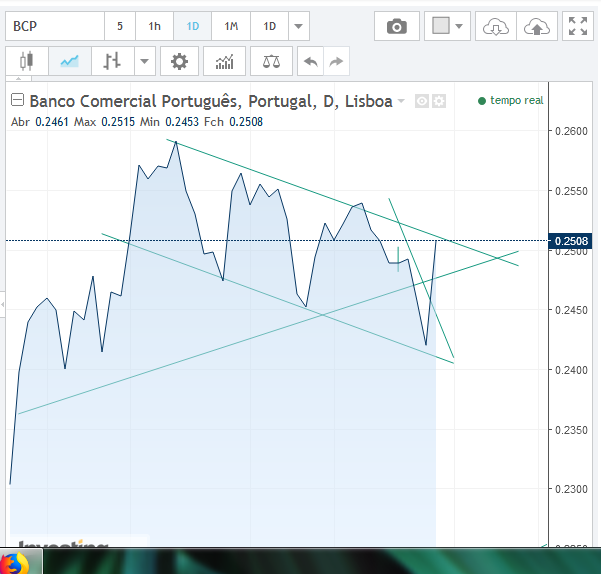
Task: Click the Abr 0.2461 opening value
Action: (39, 122)
